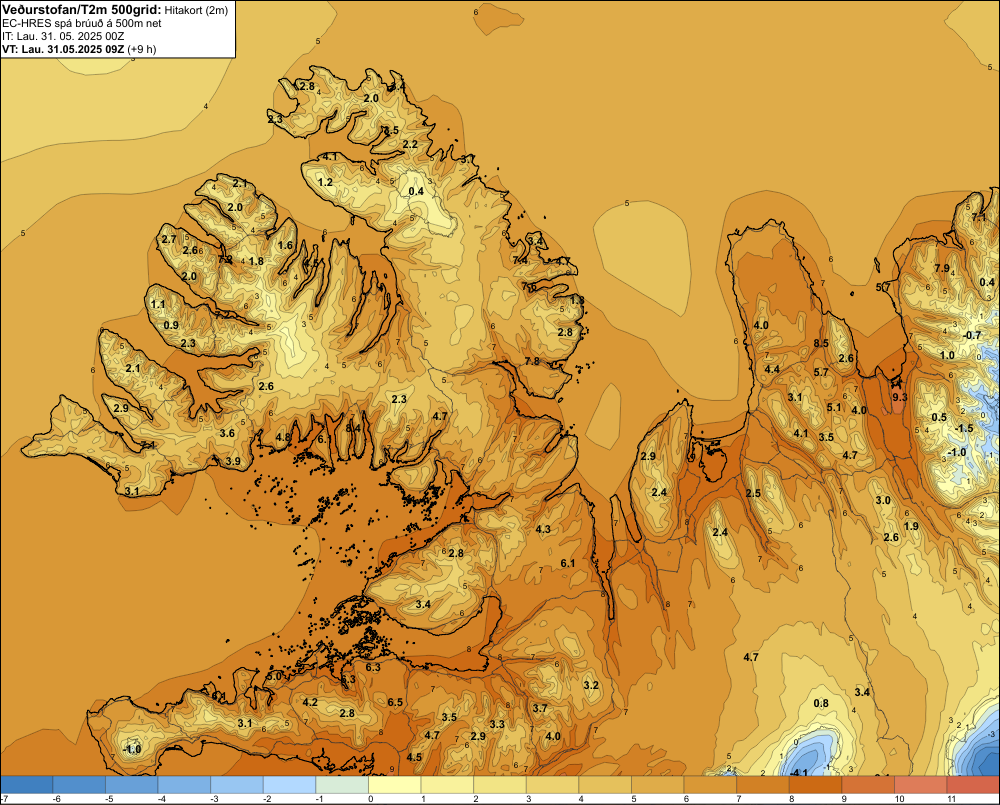1000x805 pixels.
Task: Click the -0.7 temperature value
Action: coord(972,335)
